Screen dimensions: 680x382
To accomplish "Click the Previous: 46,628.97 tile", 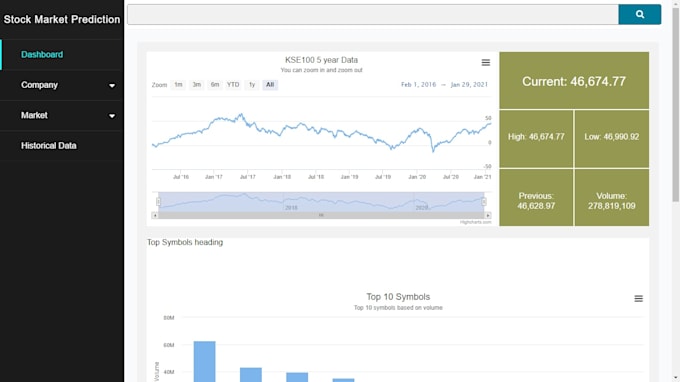I will point(536,198).
